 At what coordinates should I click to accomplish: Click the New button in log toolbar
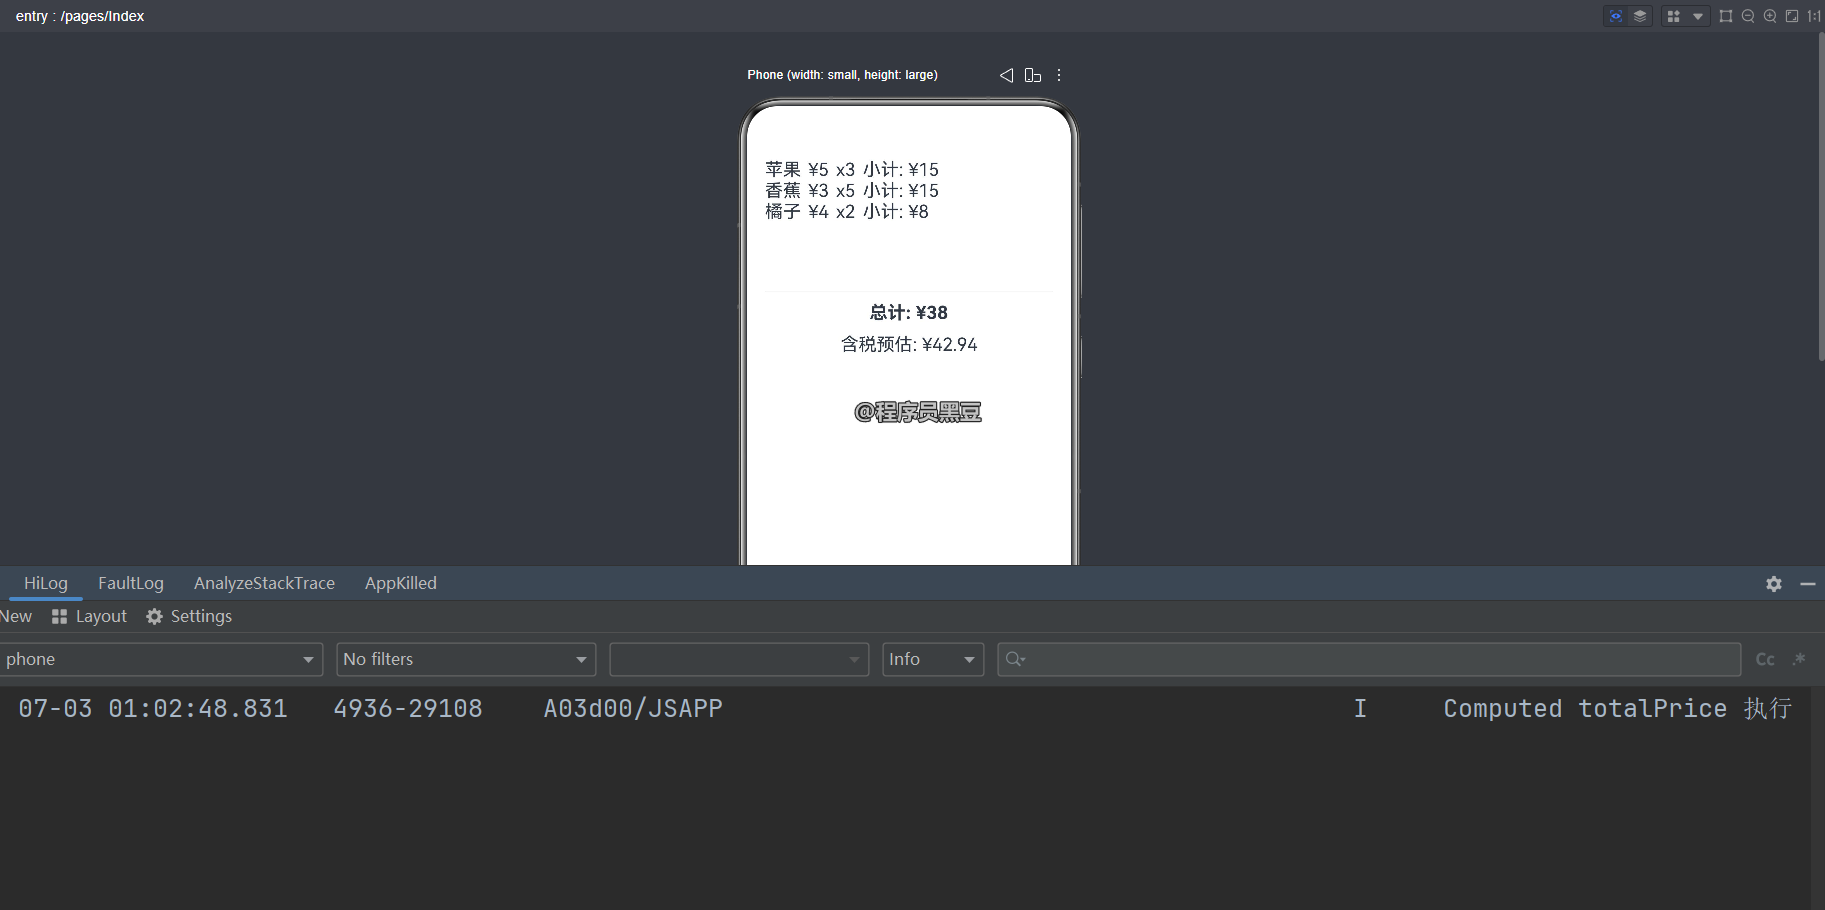coord(16,616)
